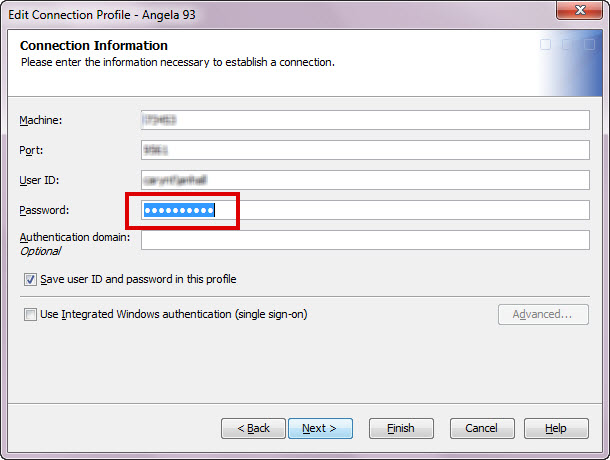Screen dimensions: 610x460
Task: Click the "User ID:" text label
Action: tap(40, 181)
